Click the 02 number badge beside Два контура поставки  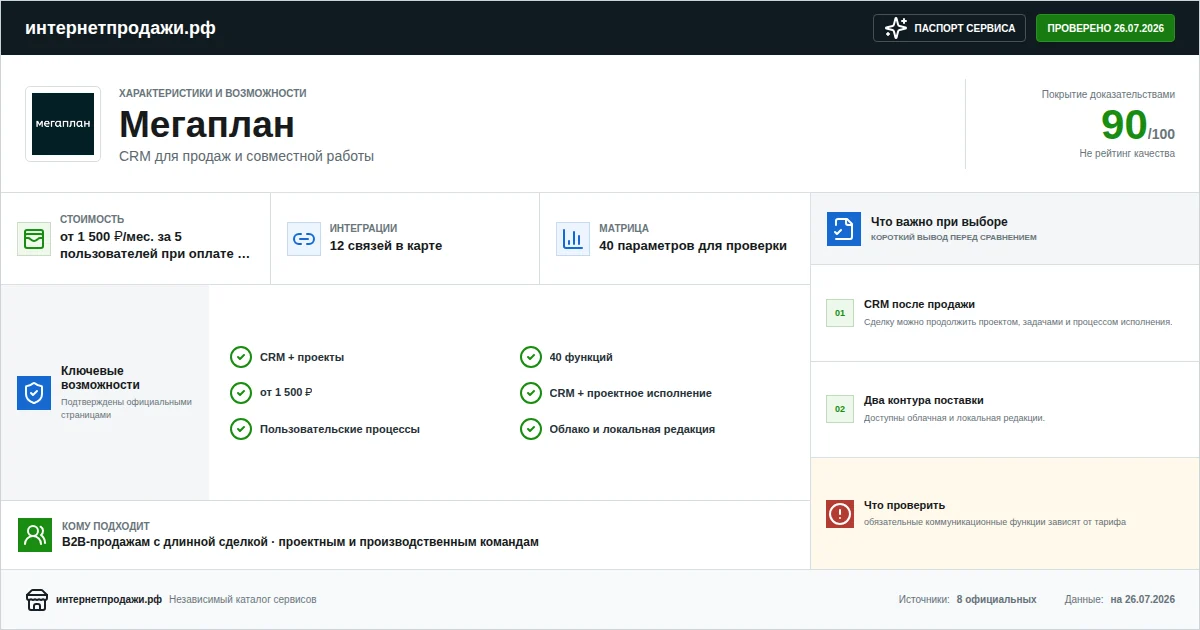point(840,409)
